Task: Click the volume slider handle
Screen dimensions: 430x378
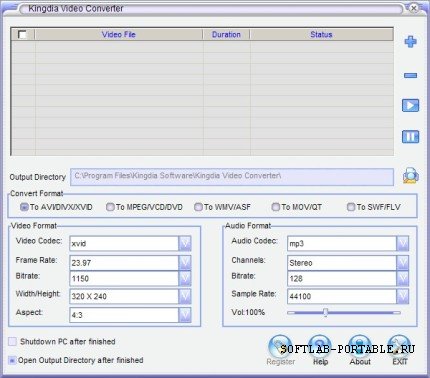Action: coord(325,312)
